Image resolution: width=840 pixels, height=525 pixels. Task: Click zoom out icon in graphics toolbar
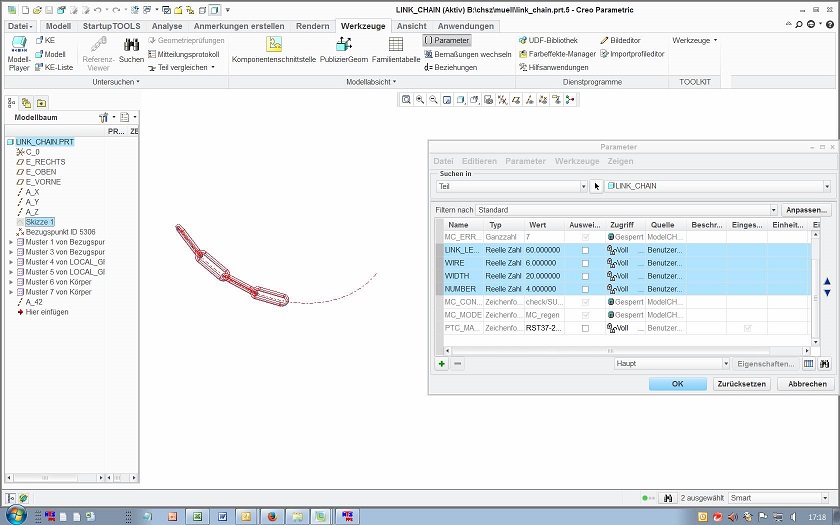click(433, 100)
